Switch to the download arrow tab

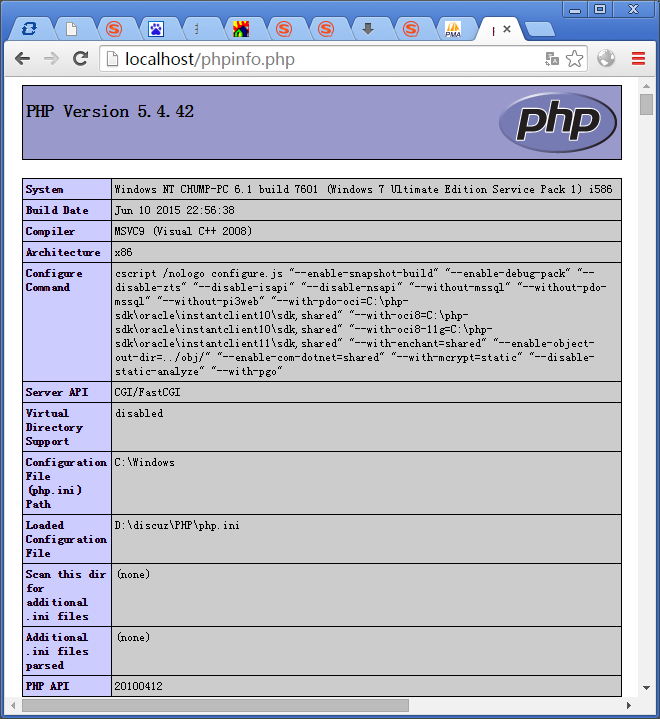(368, 29)
